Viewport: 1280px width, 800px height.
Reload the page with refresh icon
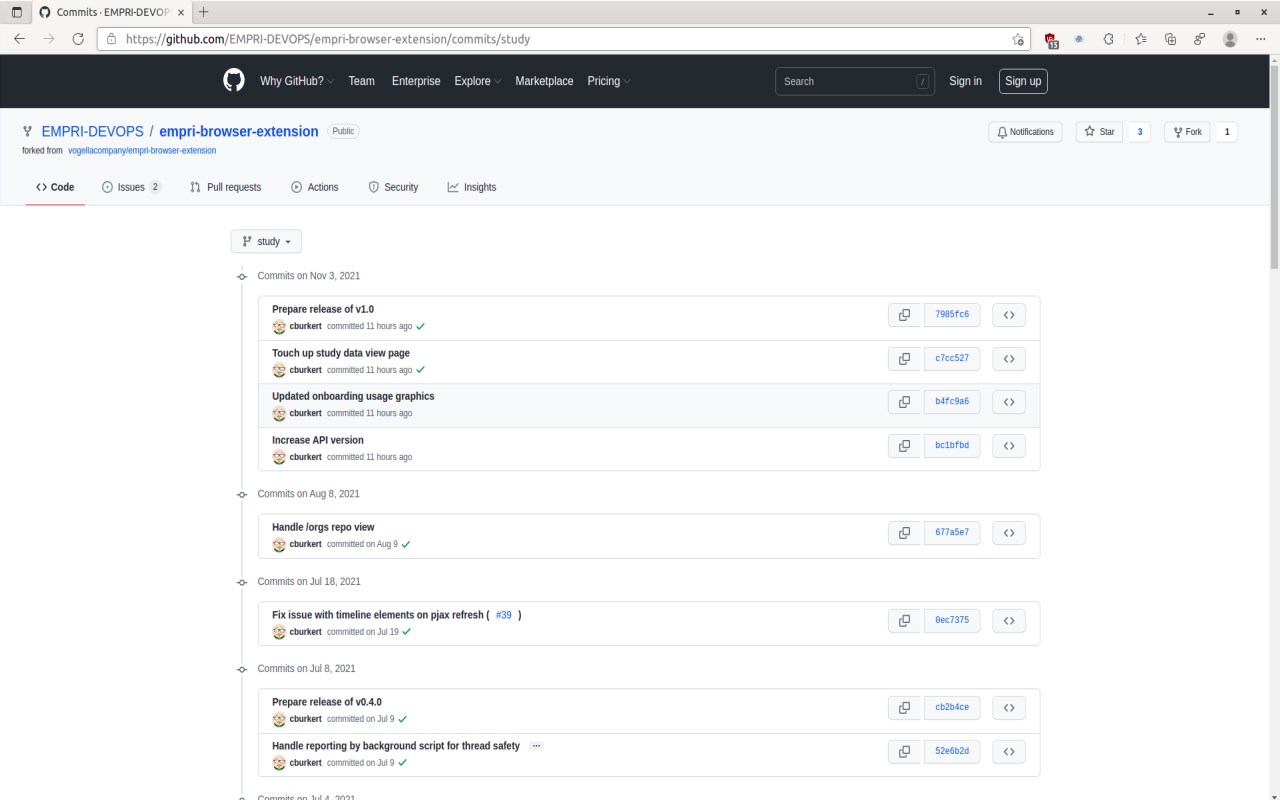pos(78,39)
